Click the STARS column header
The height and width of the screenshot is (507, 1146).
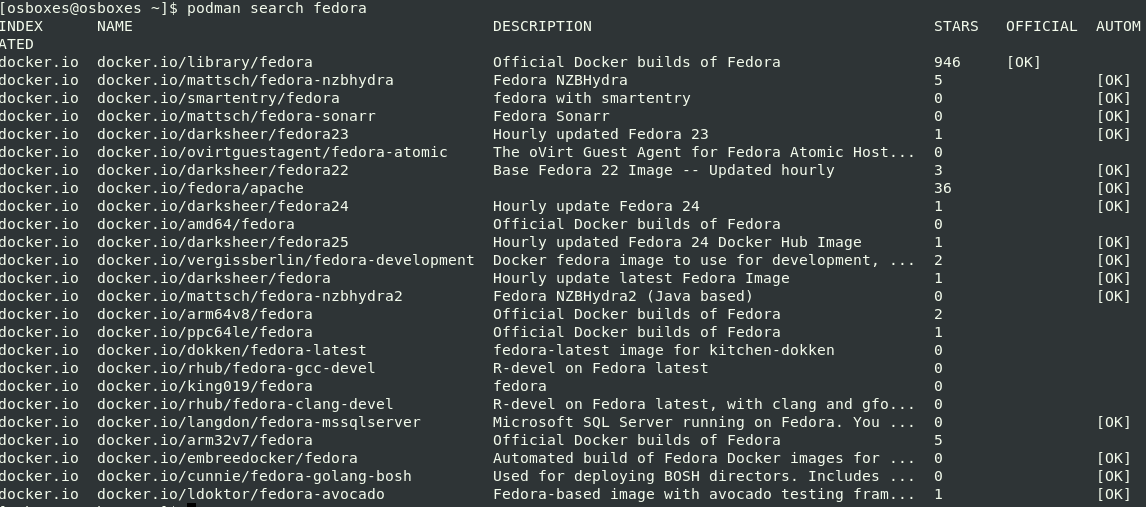click(x=956, y=26)
